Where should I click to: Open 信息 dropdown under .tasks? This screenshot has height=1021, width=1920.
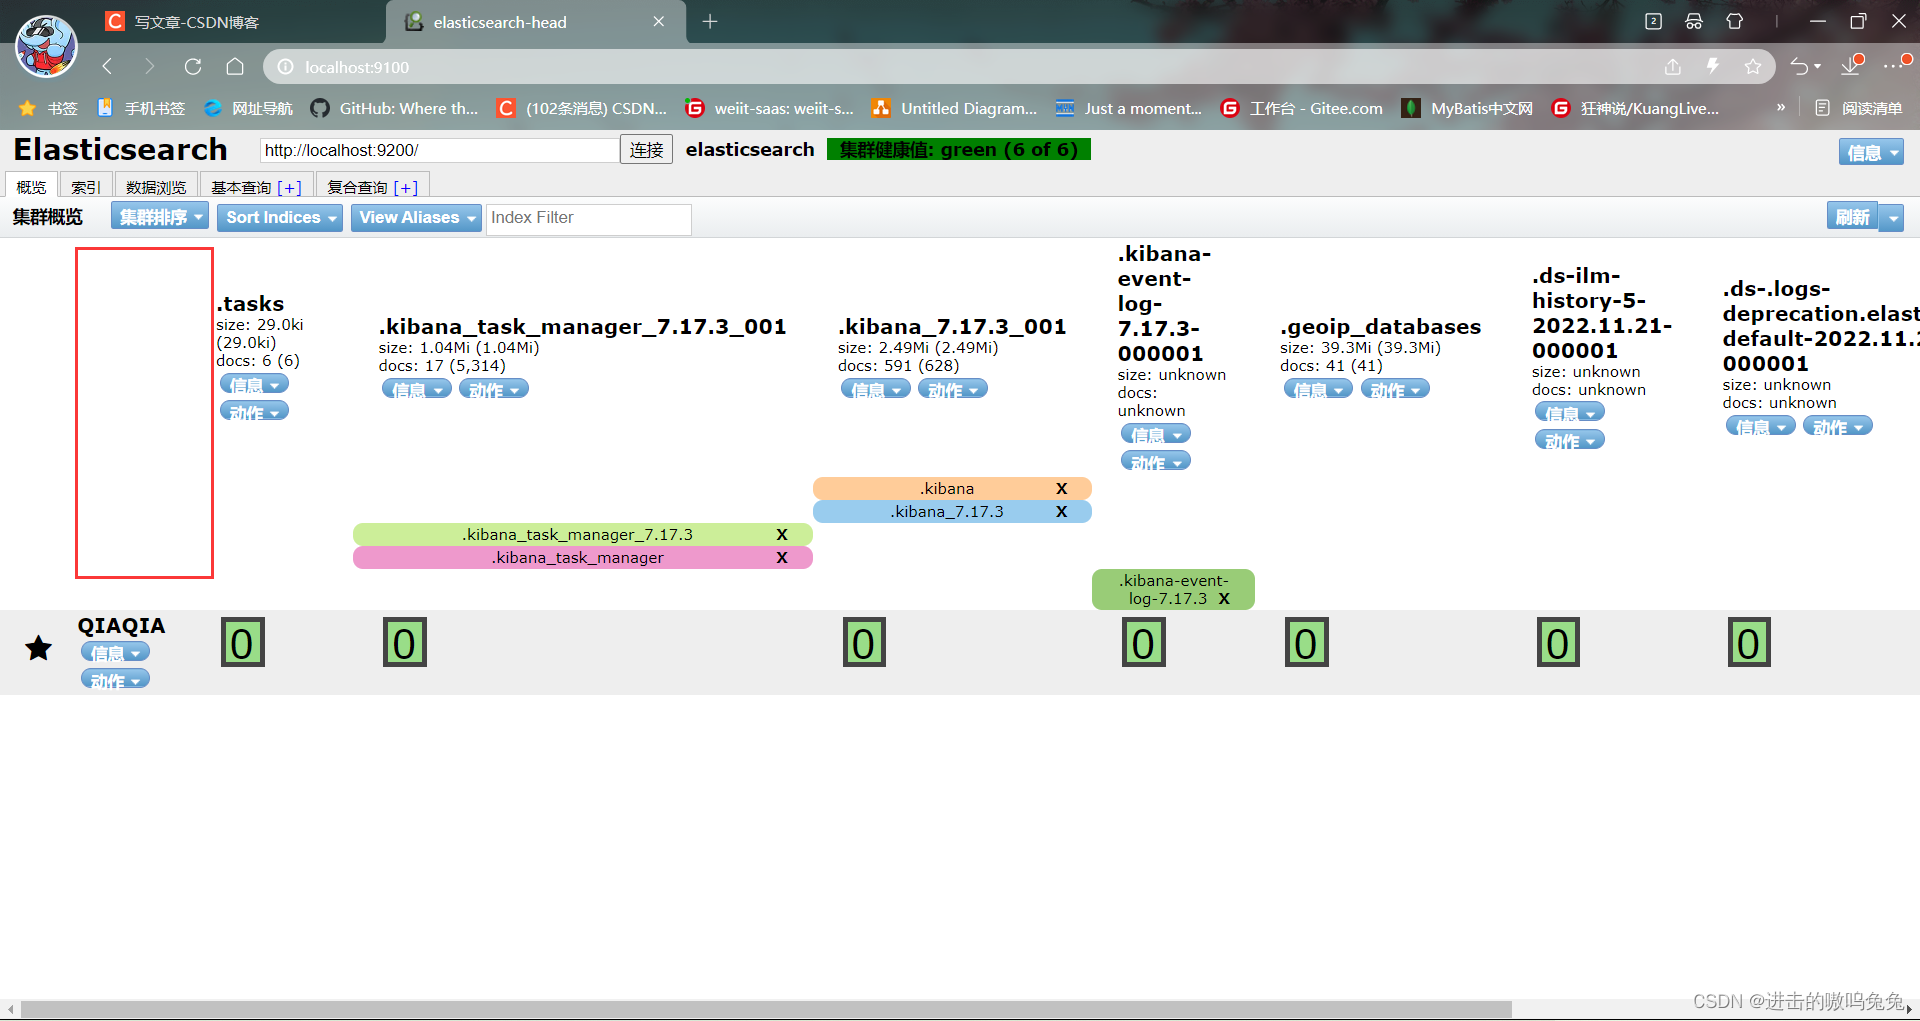tap(254, 384)
